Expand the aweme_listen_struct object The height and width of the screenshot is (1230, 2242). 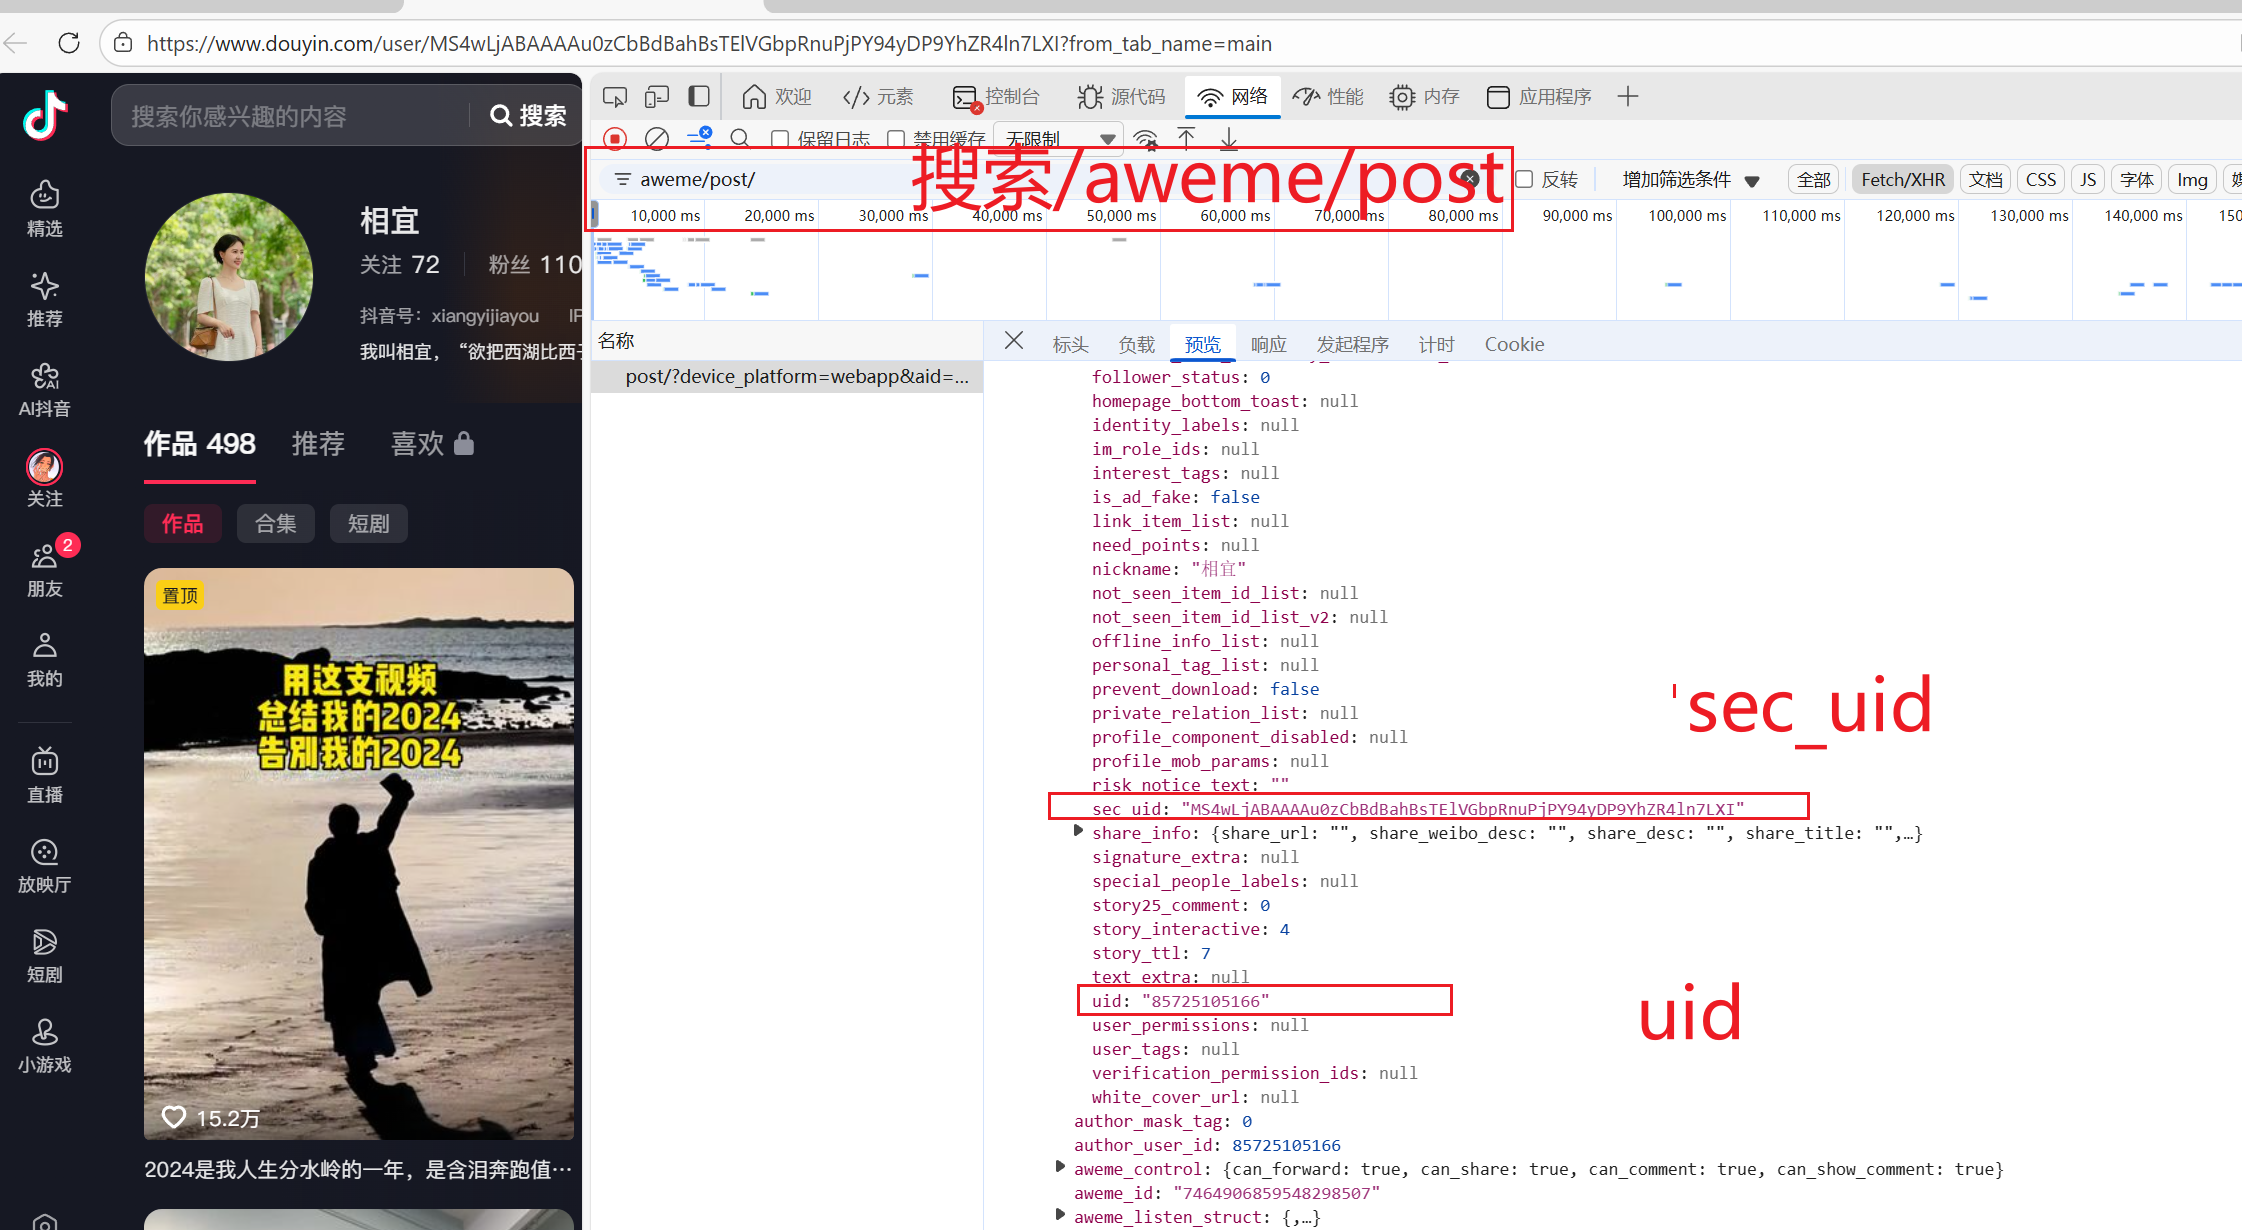[1060, 1215]
